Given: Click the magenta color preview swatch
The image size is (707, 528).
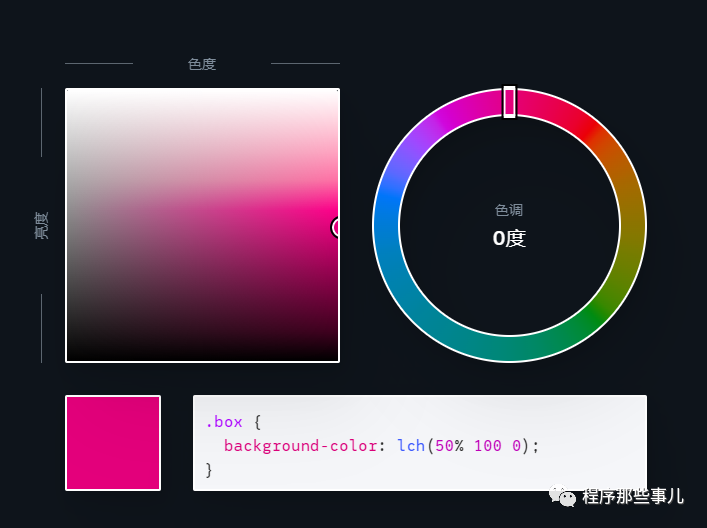Looking at the screenshot, I should 113,443.
